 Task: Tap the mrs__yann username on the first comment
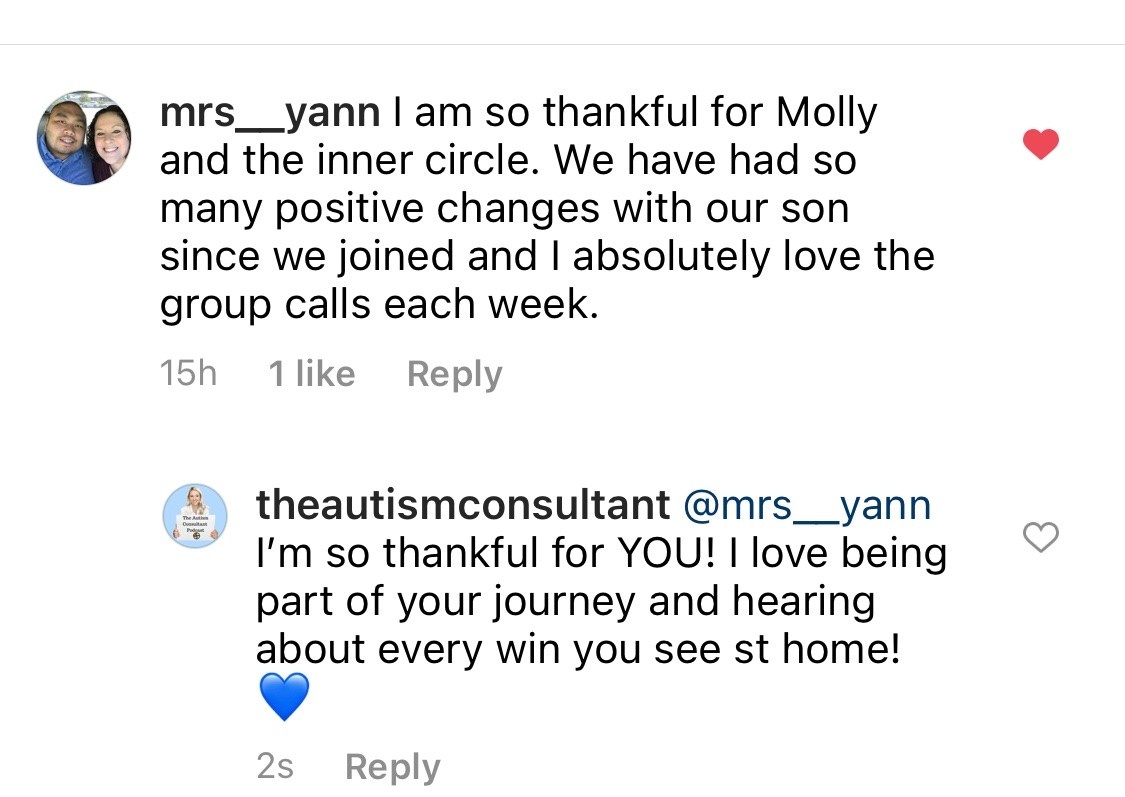(x=269, y=114)
